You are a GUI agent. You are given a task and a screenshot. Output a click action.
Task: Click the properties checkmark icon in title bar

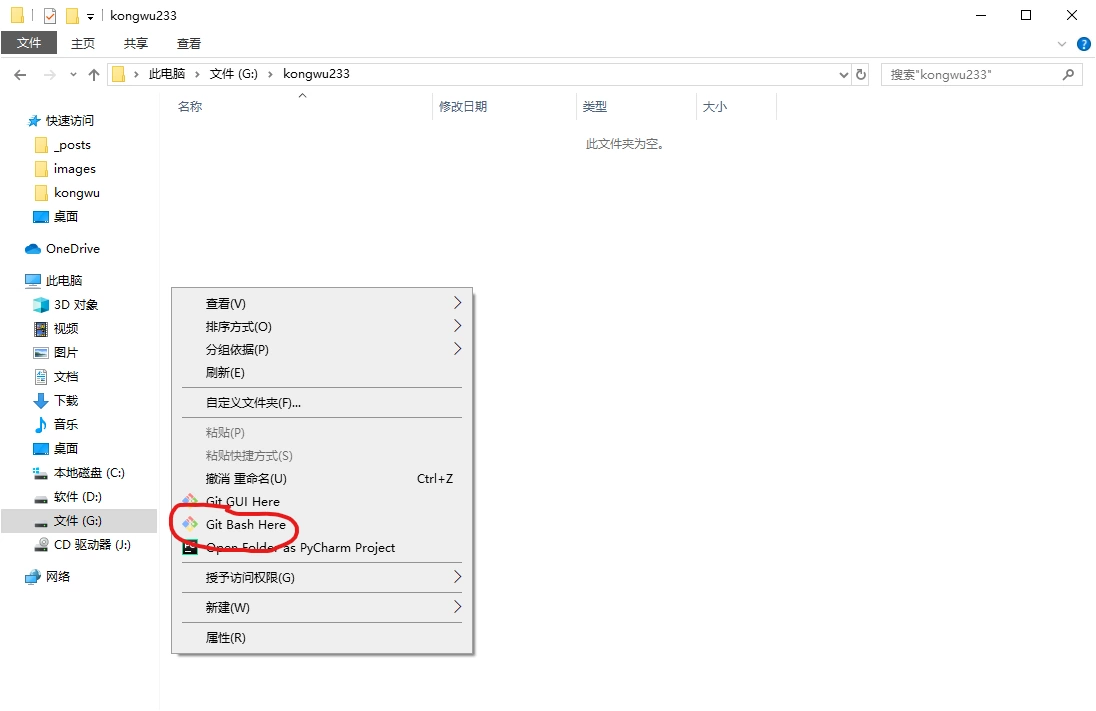tap(50, 15)
